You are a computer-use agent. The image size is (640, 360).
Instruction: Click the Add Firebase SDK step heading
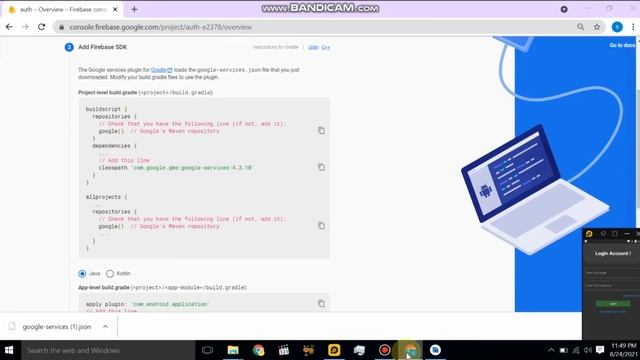pyautogui.click(x=102, y=47)
